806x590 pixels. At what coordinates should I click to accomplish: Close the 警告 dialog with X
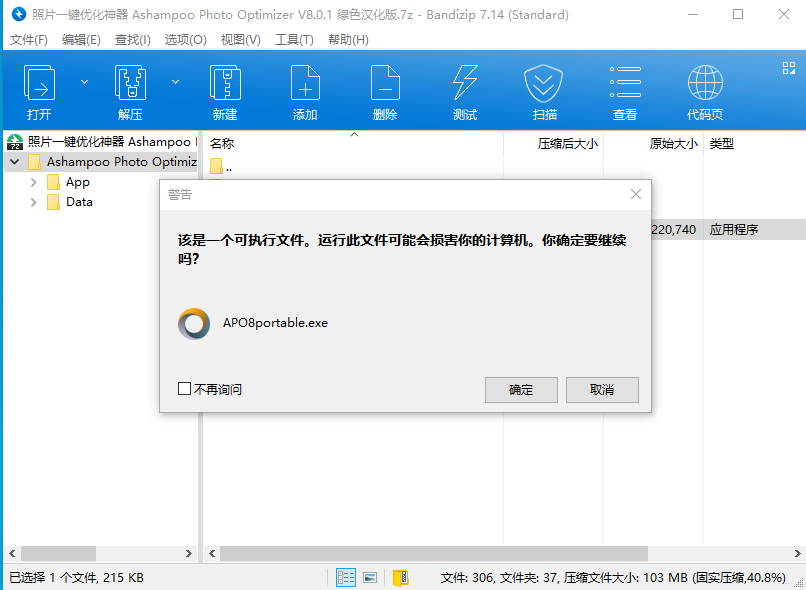click(x=636, y=194)
